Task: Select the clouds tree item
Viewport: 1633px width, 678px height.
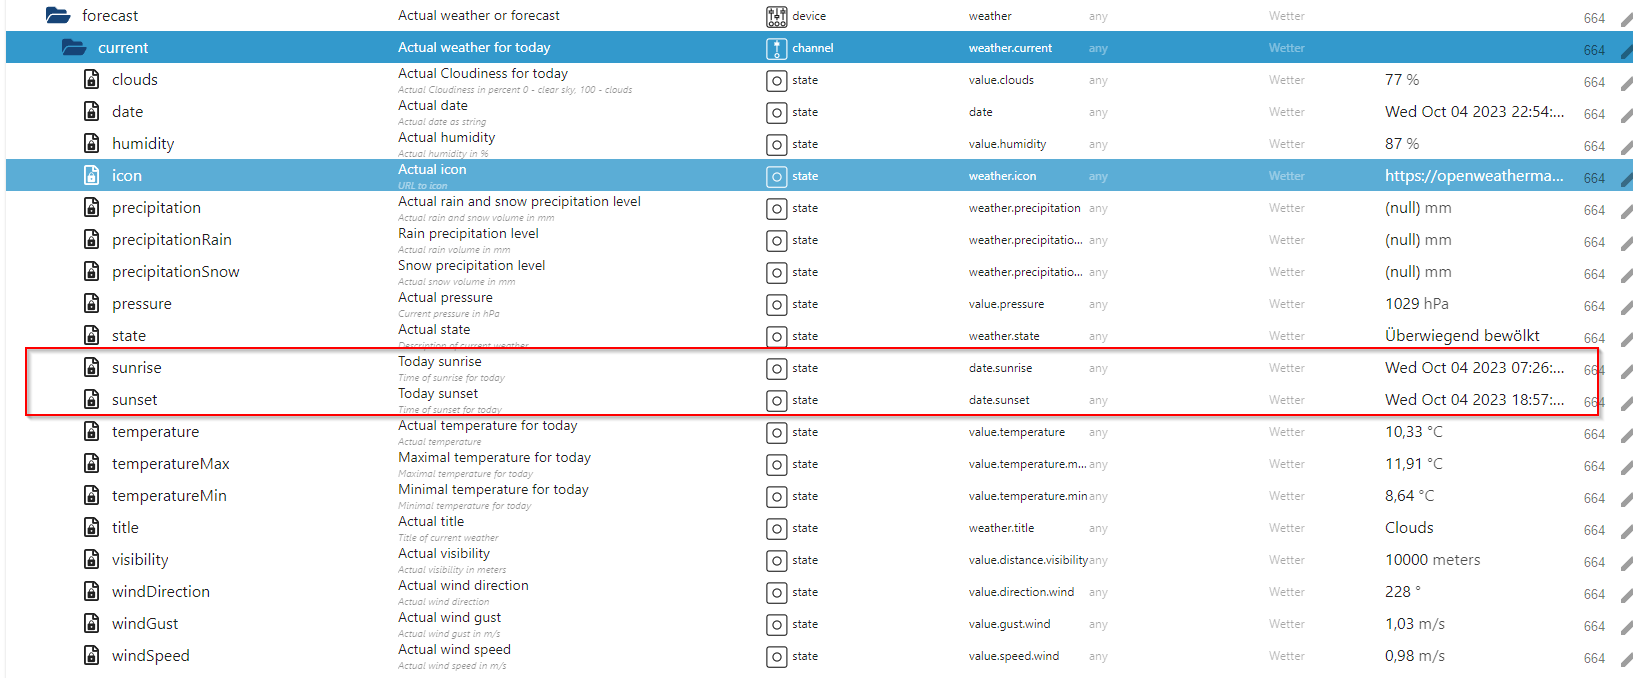Action: 135,79
